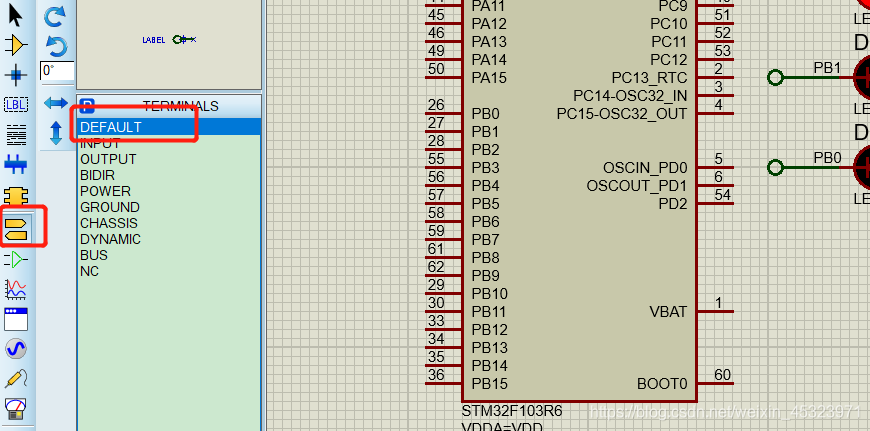This screenshot has width=870, height=431.
Task: Mirror horizontally with the X-mirror arrow
Action: (55, 103)
